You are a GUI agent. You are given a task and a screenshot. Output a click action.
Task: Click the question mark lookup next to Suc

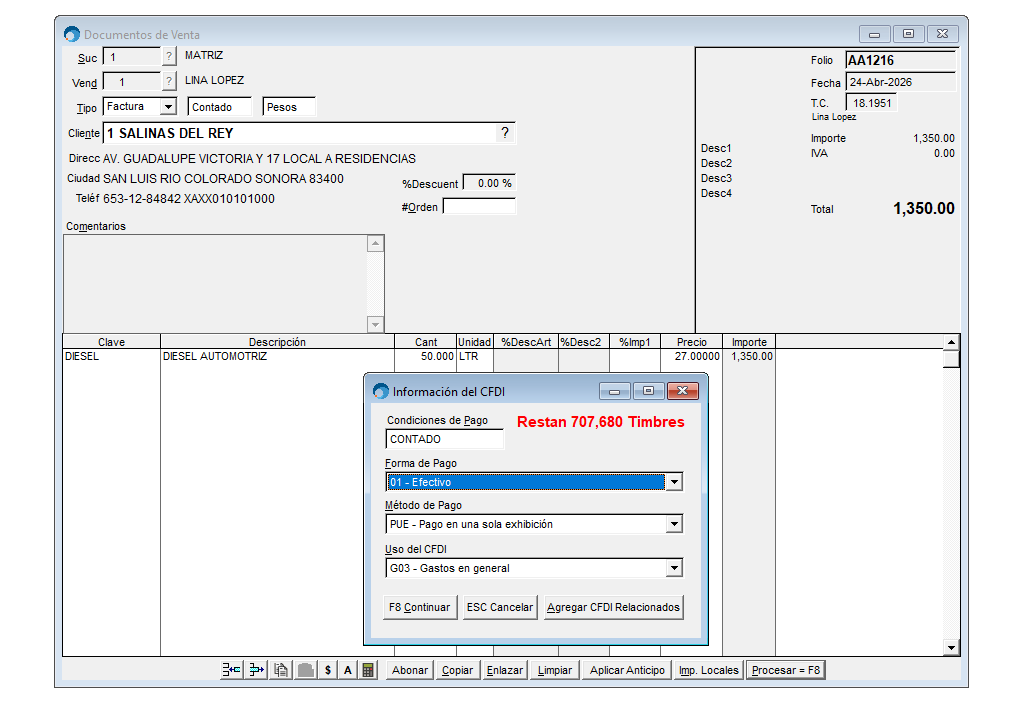pyautogui.click(x=169, y=57)
